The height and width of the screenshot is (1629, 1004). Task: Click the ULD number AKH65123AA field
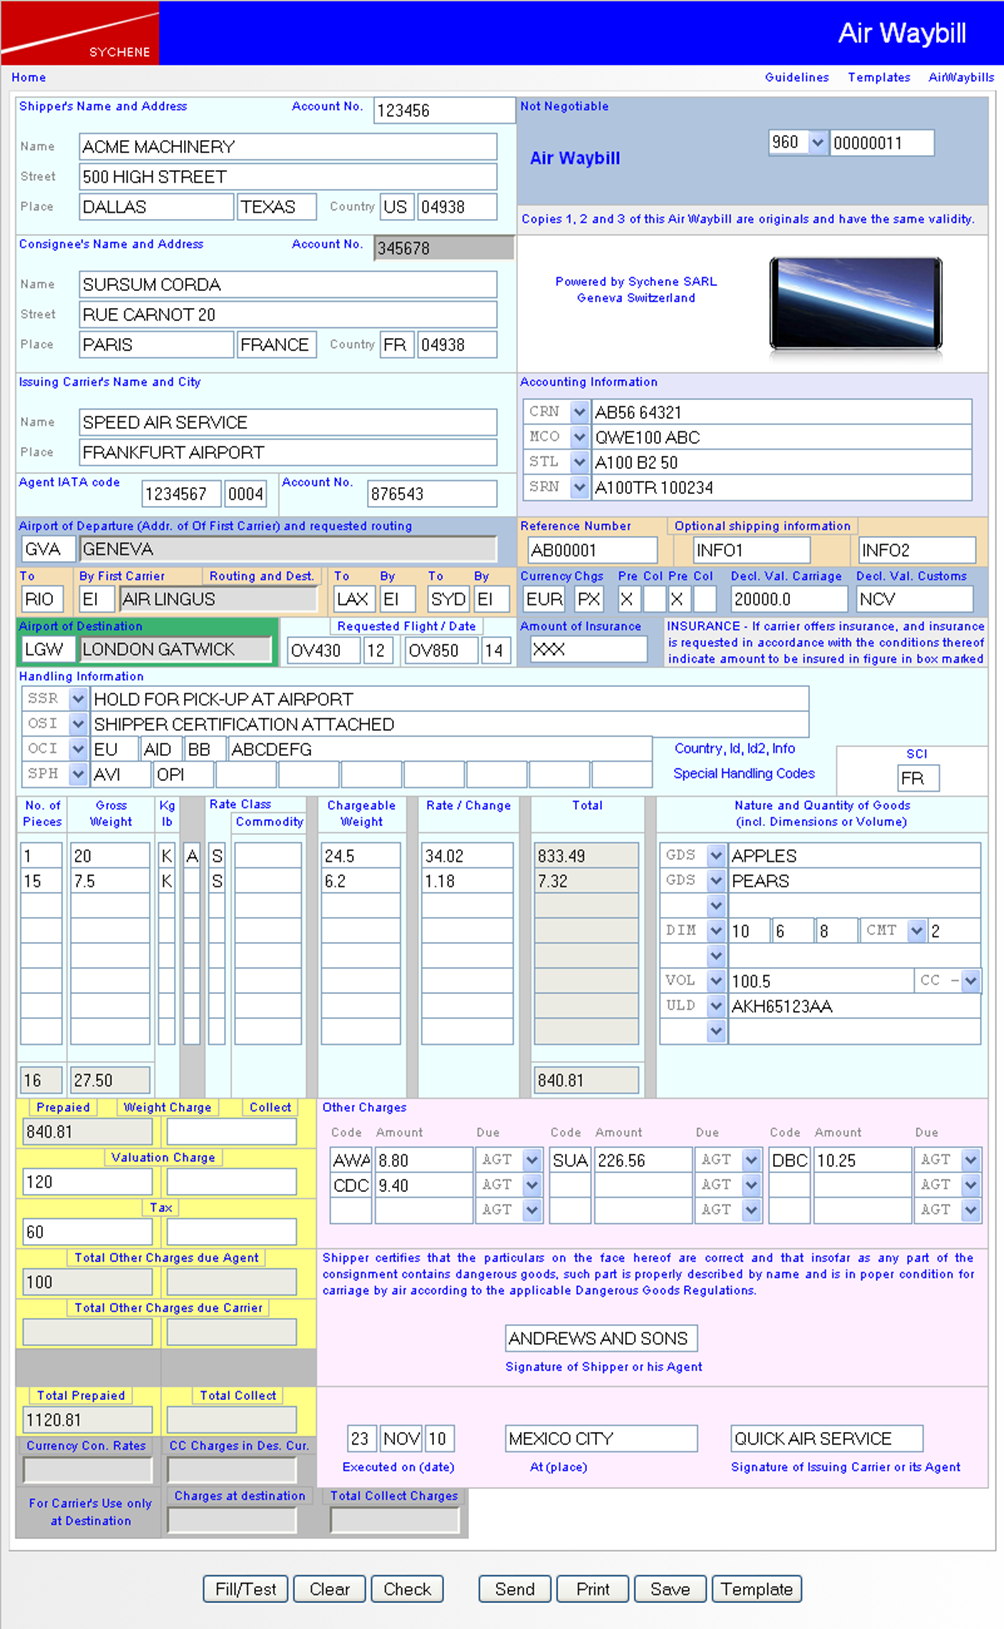(x=854, y=1006)
